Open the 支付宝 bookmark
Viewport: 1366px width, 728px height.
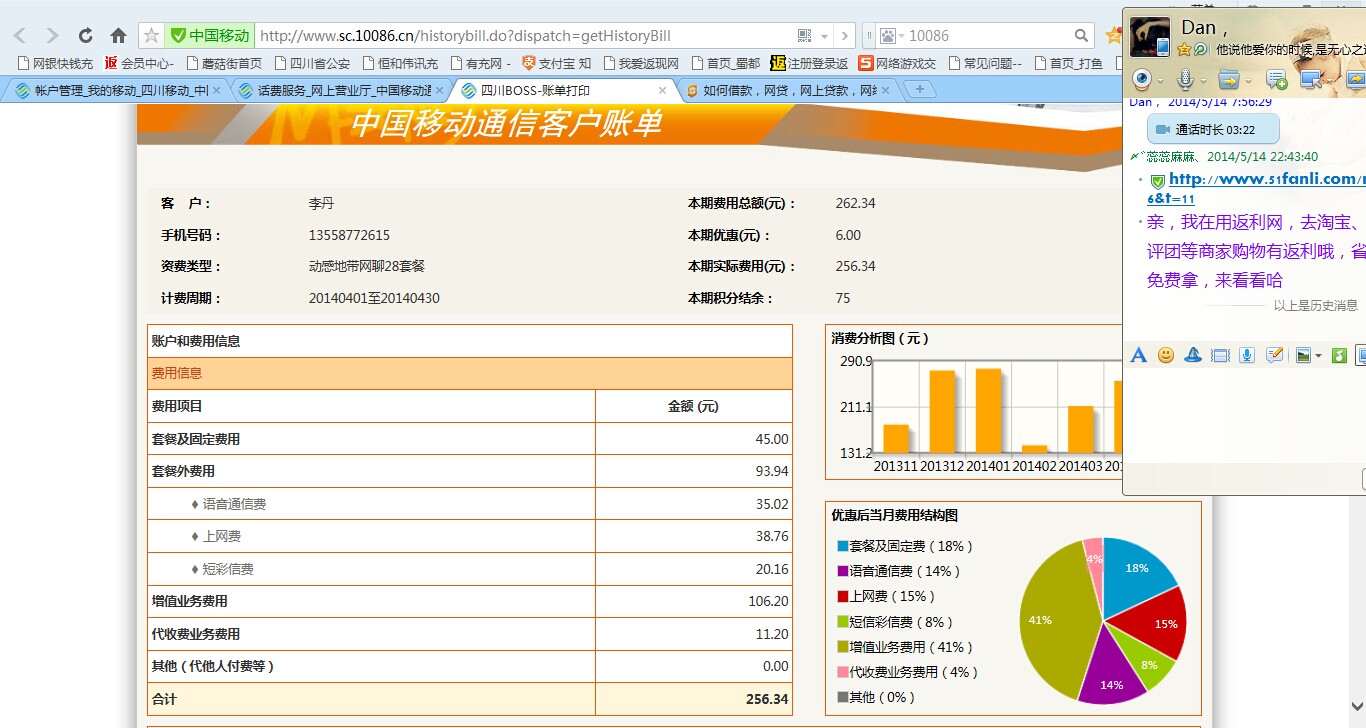556,63
